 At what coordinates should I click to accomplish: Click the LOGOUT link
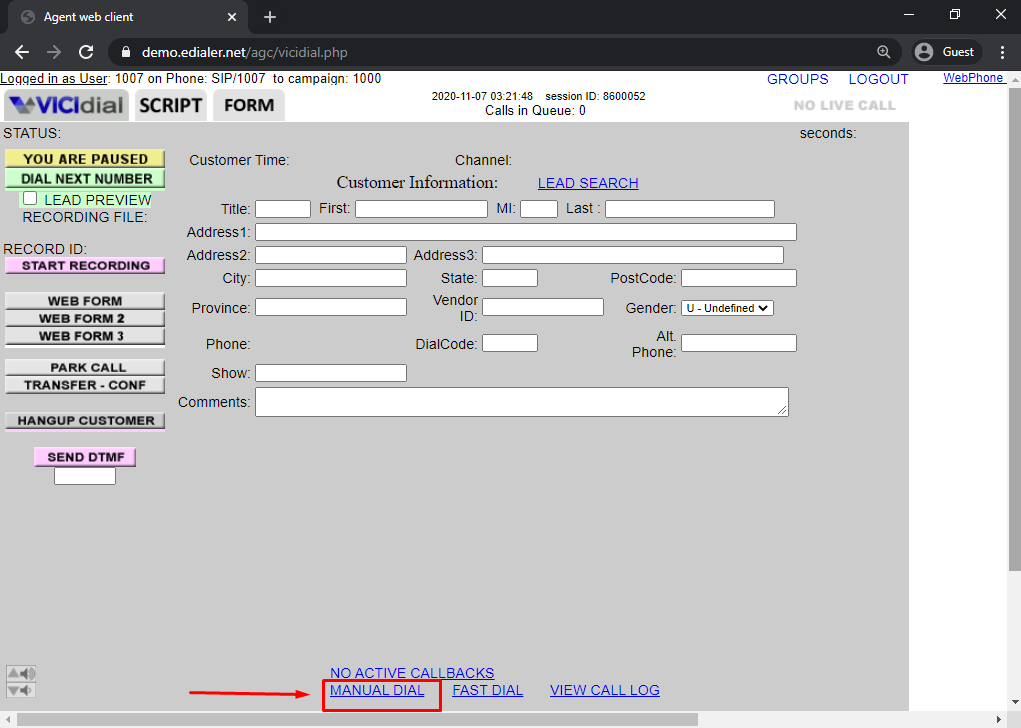[x=878, y=79]
